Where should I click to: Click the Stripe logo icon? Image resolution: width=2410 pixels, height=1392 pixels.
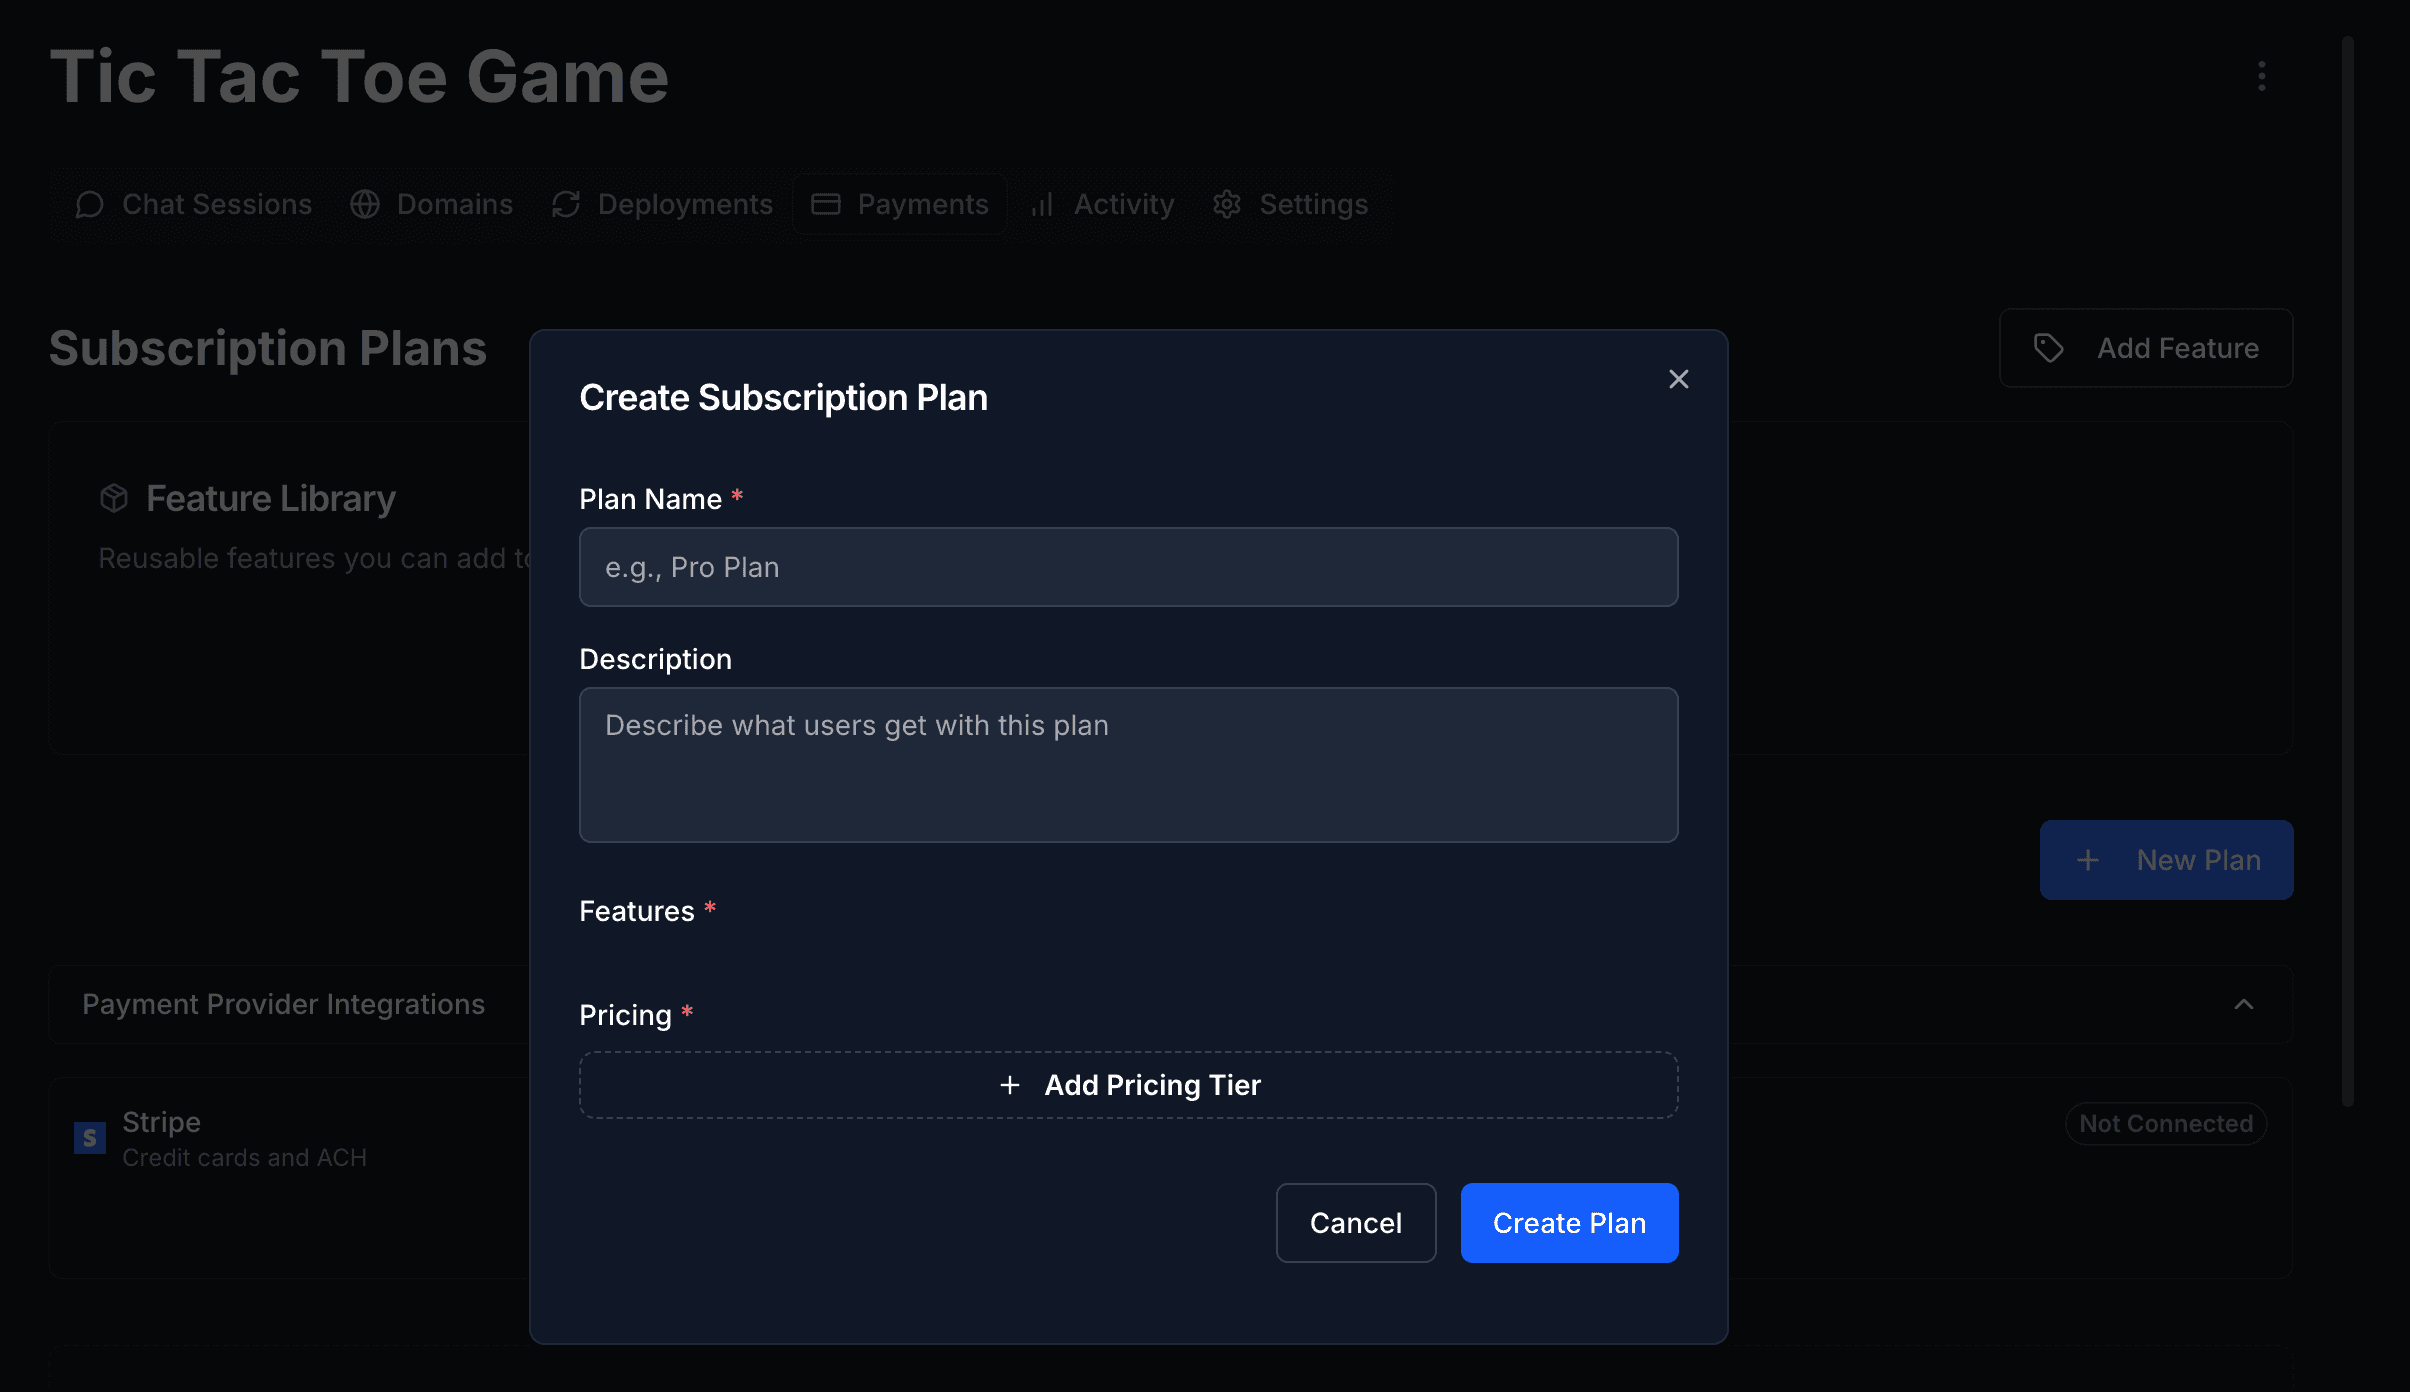pos(90,1137)
